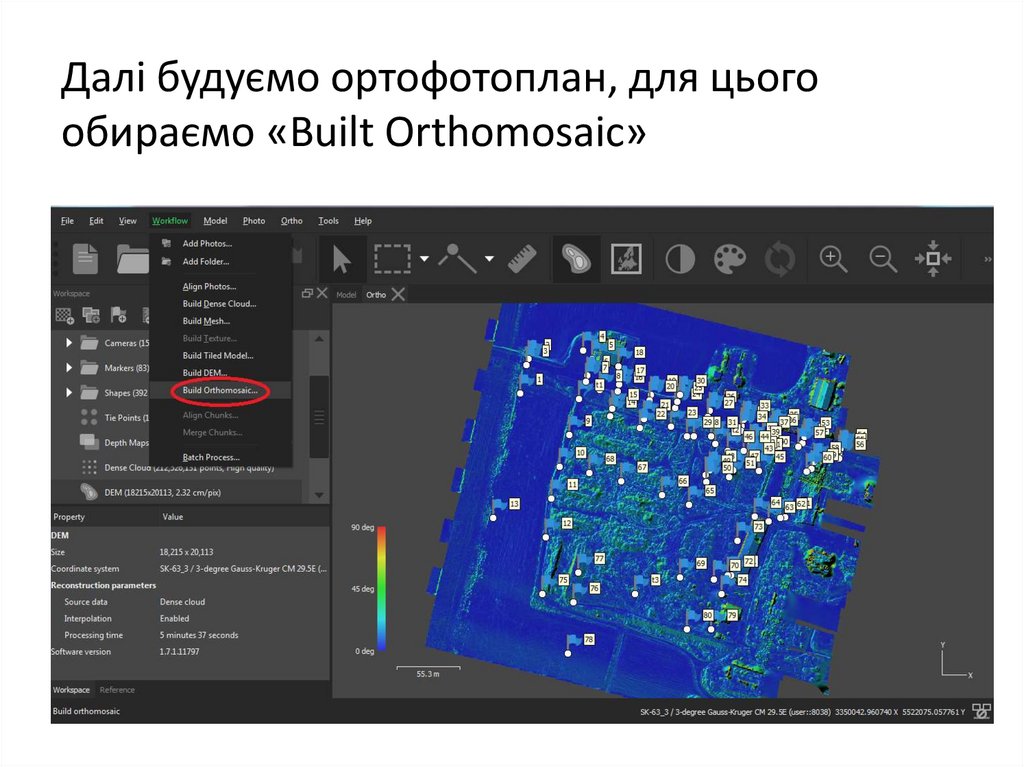This screenshot has height=767, width=1024.
Task: Switch to the Reference bottom tab
Action: click(117, 690)
